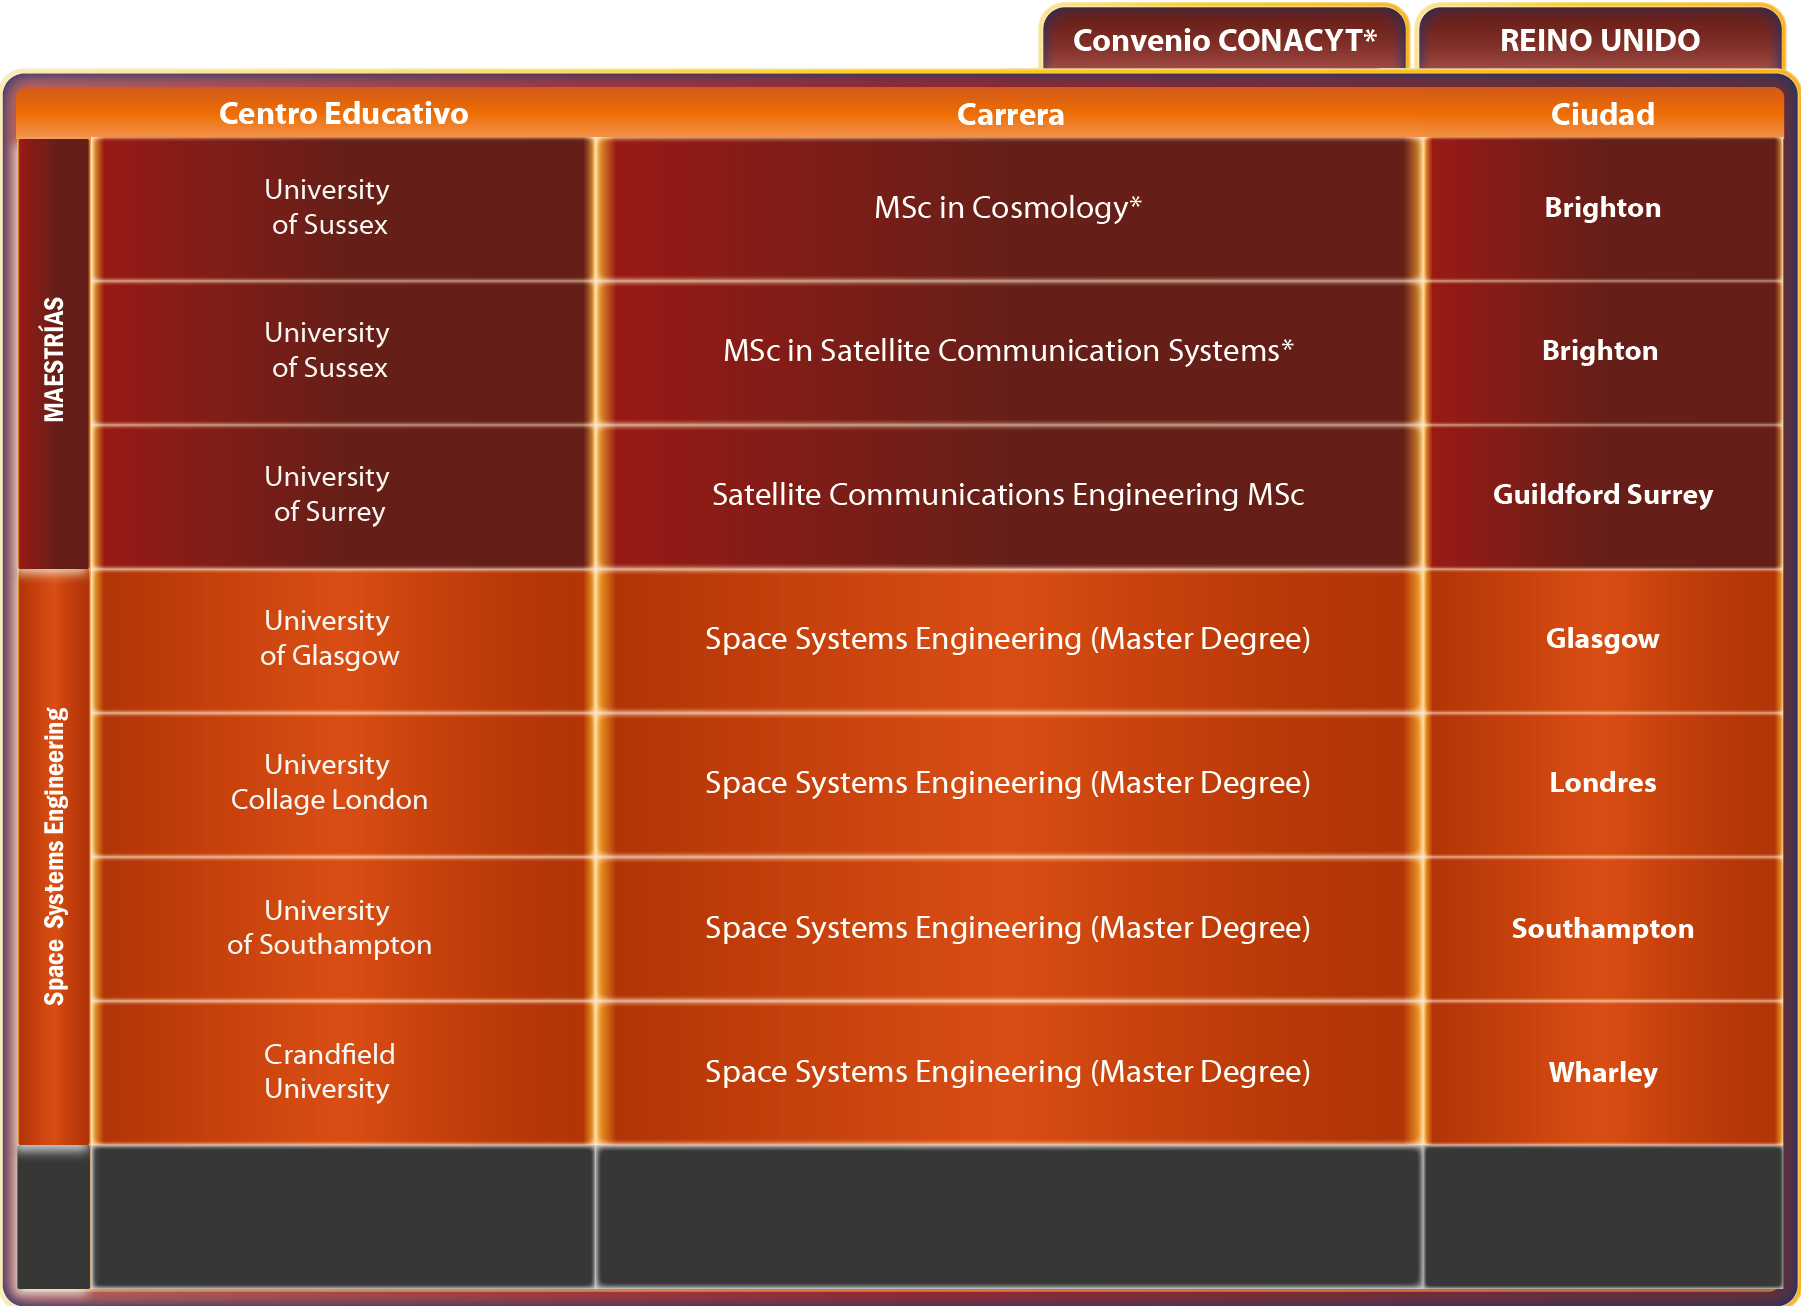Click Brighton in the Cosmology row
1801x1306 pixels.
point(1603,208)
